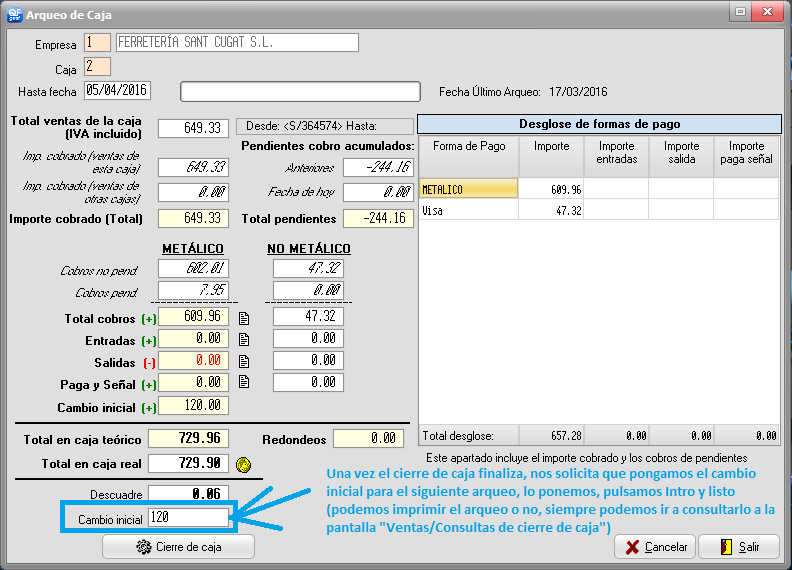Click the No Metálico Entradas value field
Image resolution: width=792 pixels, height=570 pixels.
(x=308, y=339)
